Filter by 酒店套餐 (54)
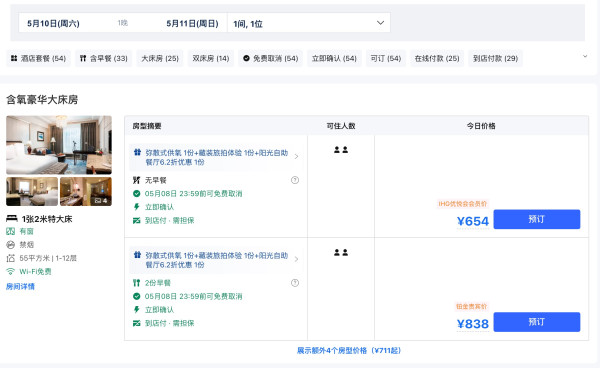This screenshot has width=600, height=368. (x=38, y=59)
